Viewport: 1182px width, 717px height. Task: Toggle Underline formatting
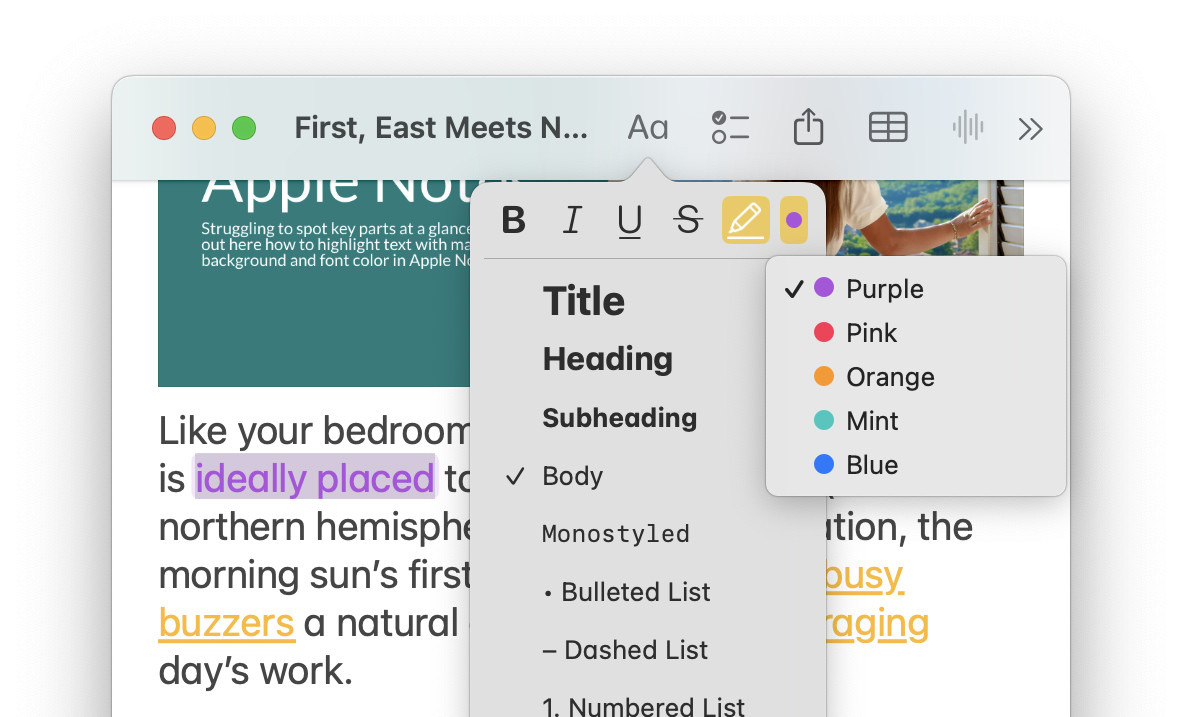tap(629, 221)
